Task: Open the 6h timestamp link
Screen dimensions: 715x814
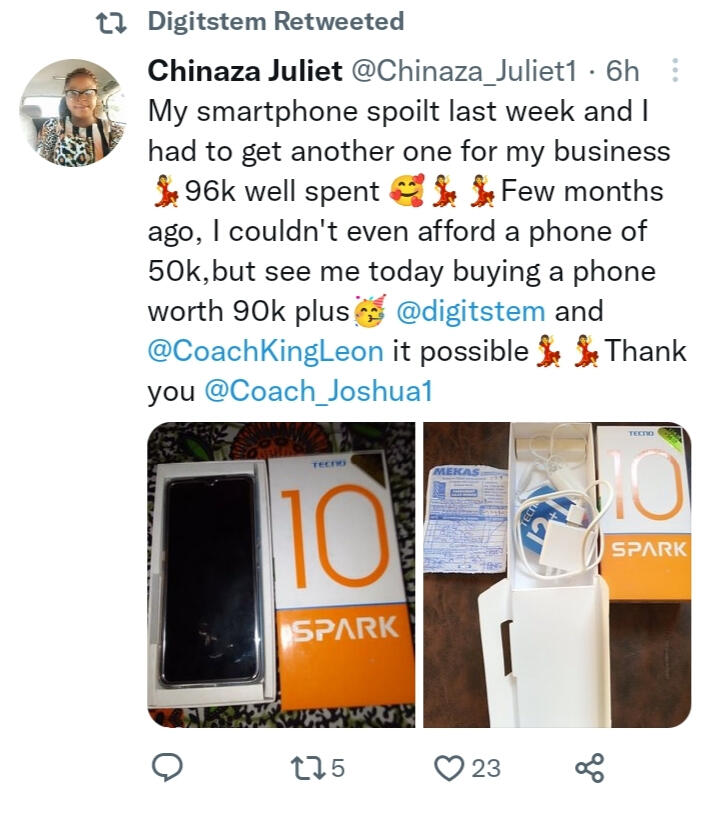Action: 622,71
